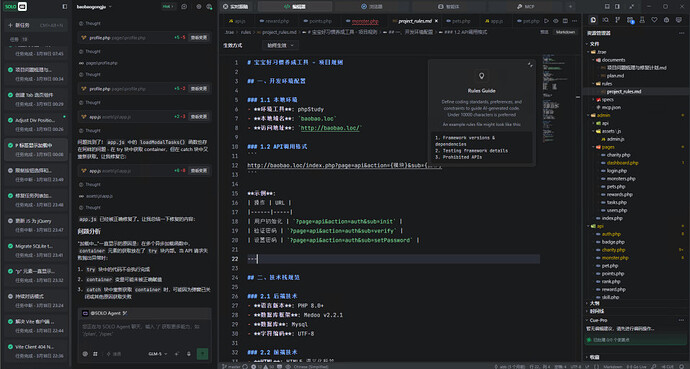Image resolution: width=690 pixels, height=369 pixels.
Task: Open chat settings gear icon
Action: [199, 7]
